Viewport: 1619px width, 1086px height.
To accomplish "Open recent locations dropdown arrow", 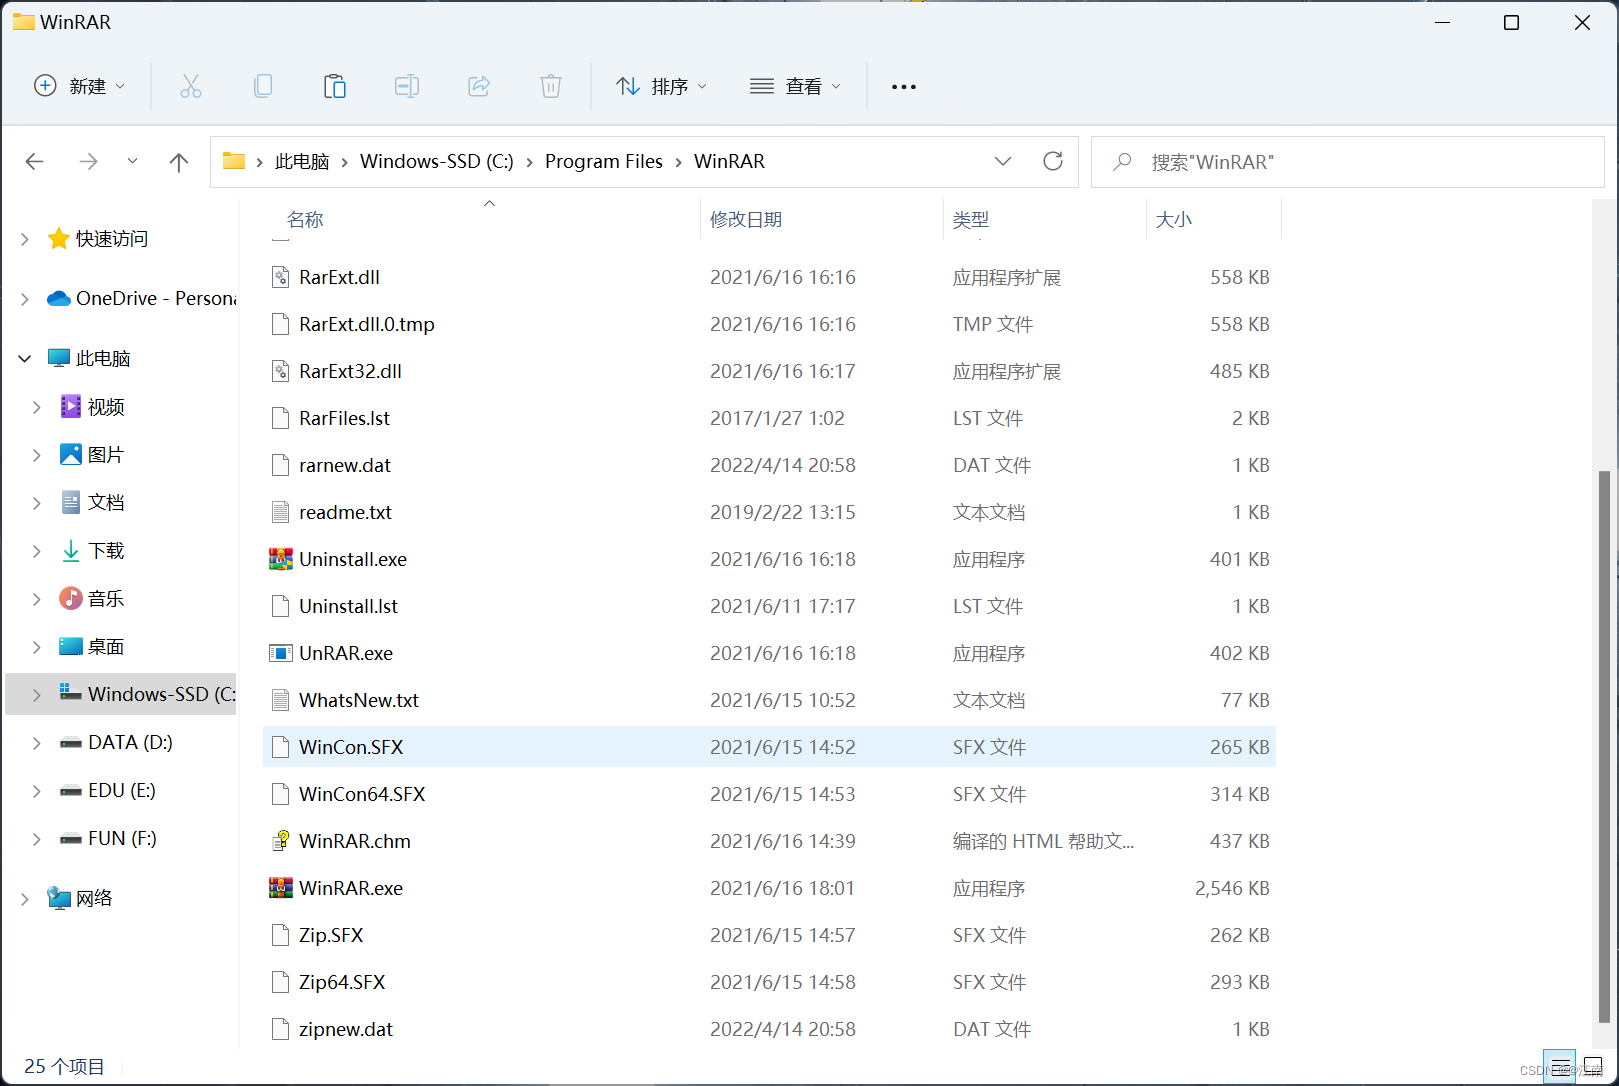I will click(132, 161).
